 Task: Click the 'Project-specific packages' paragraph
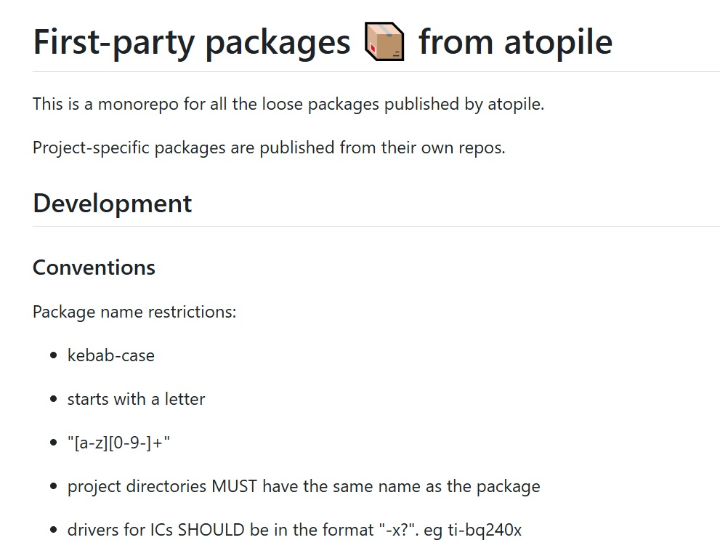click(x=269, y=147)
